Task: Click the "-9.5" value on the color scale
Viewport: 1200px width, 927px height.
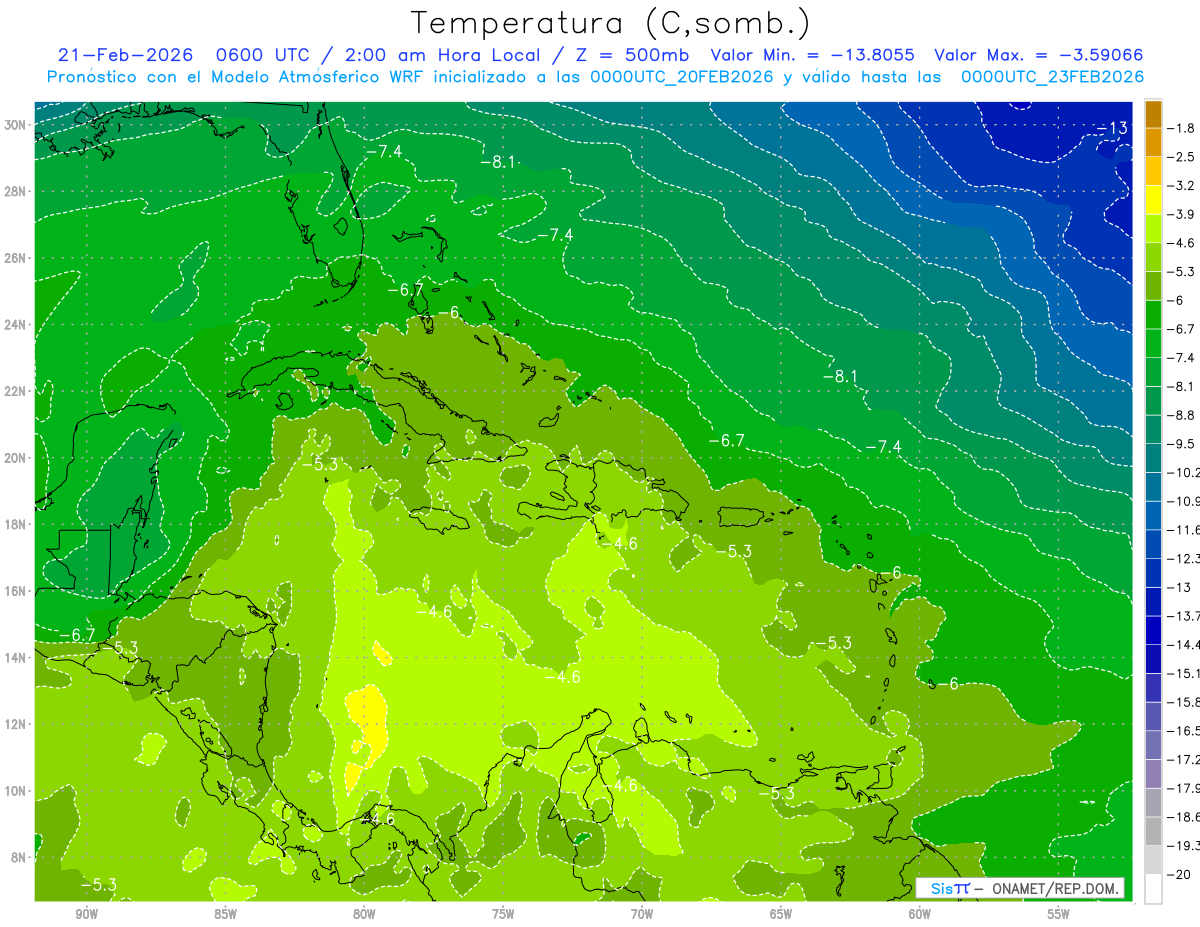Action: click(x=1181, y=444)
